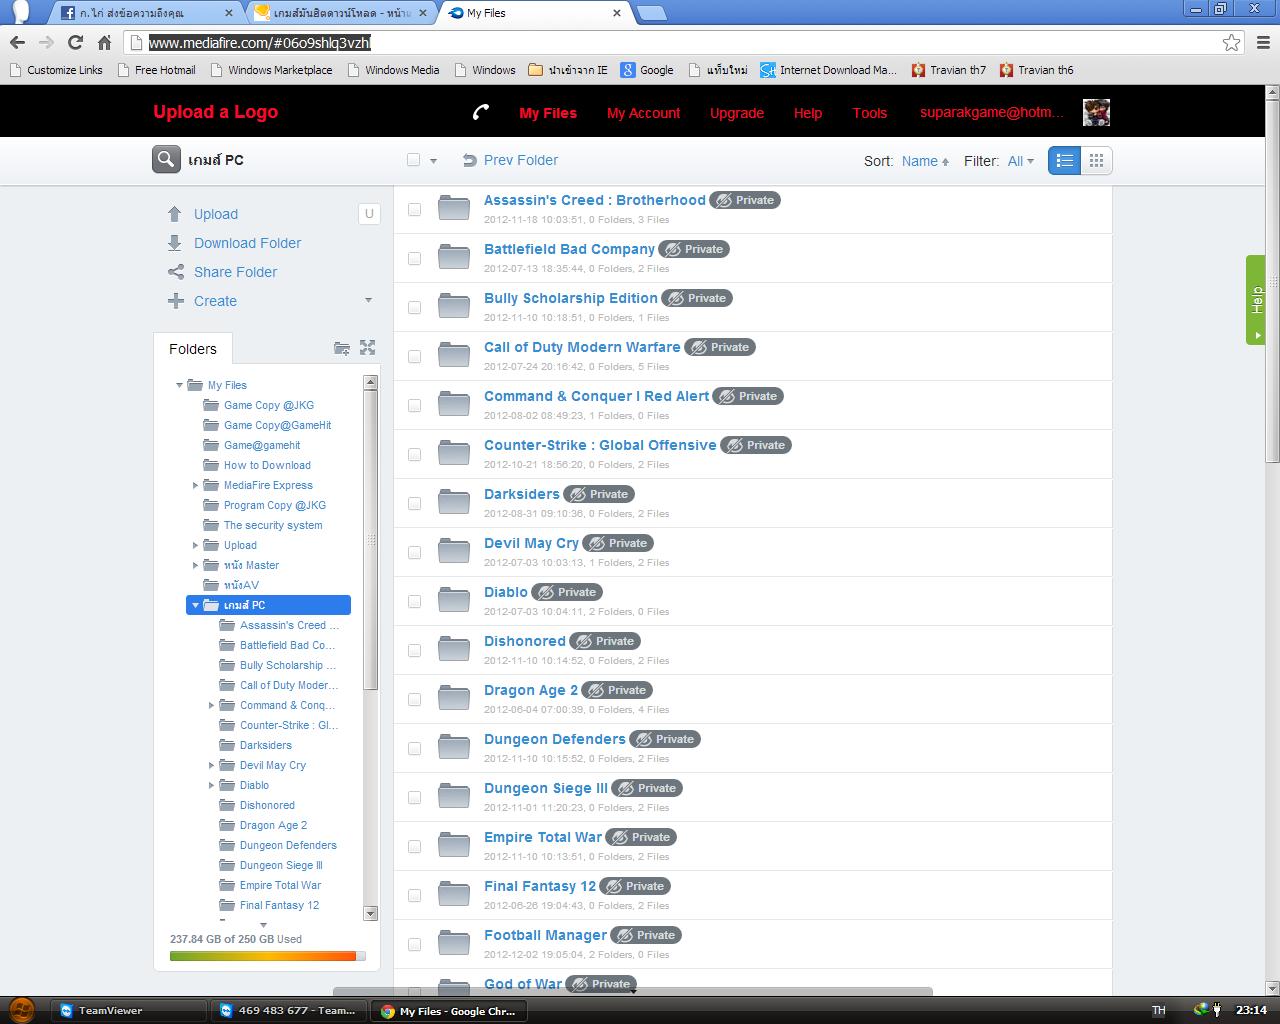The image size is (1280, 1024).
Task: Check the Bully Scholarship Edition checkbox
Action: click(x=414, y=307)
